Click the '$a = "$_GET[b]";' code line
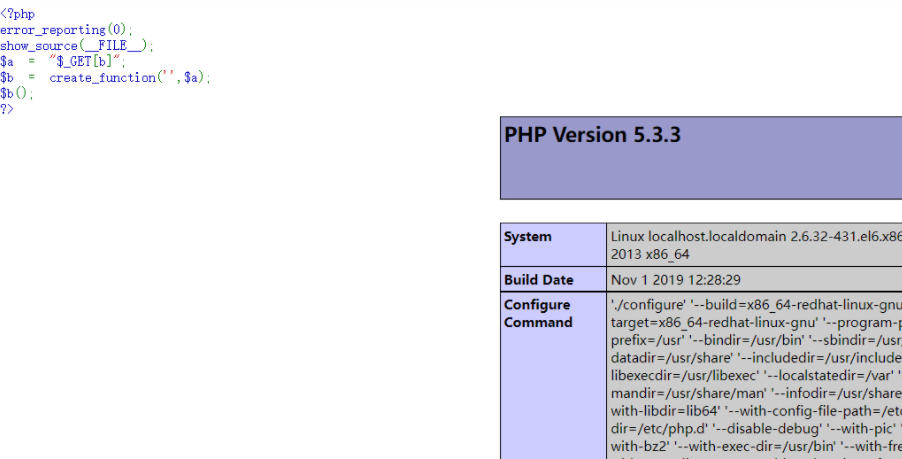This screenshot has height=459, width=902. 63,62
